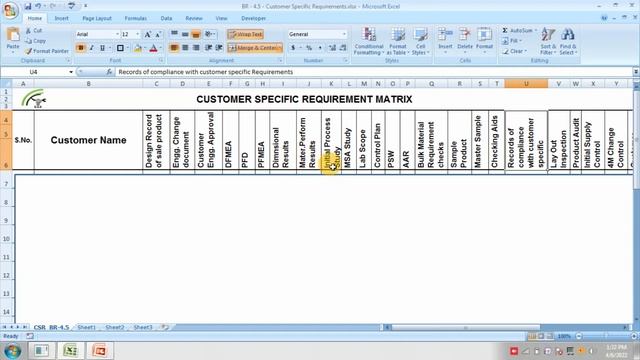Open the General number format dropdown

coord(344,34)
